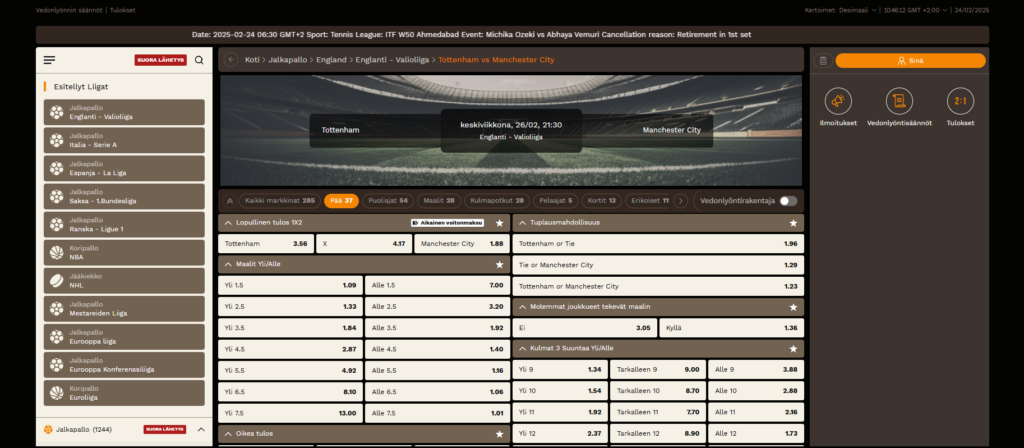
Task: Favorite the Oikea tulos market star
Action: (500, 434)
